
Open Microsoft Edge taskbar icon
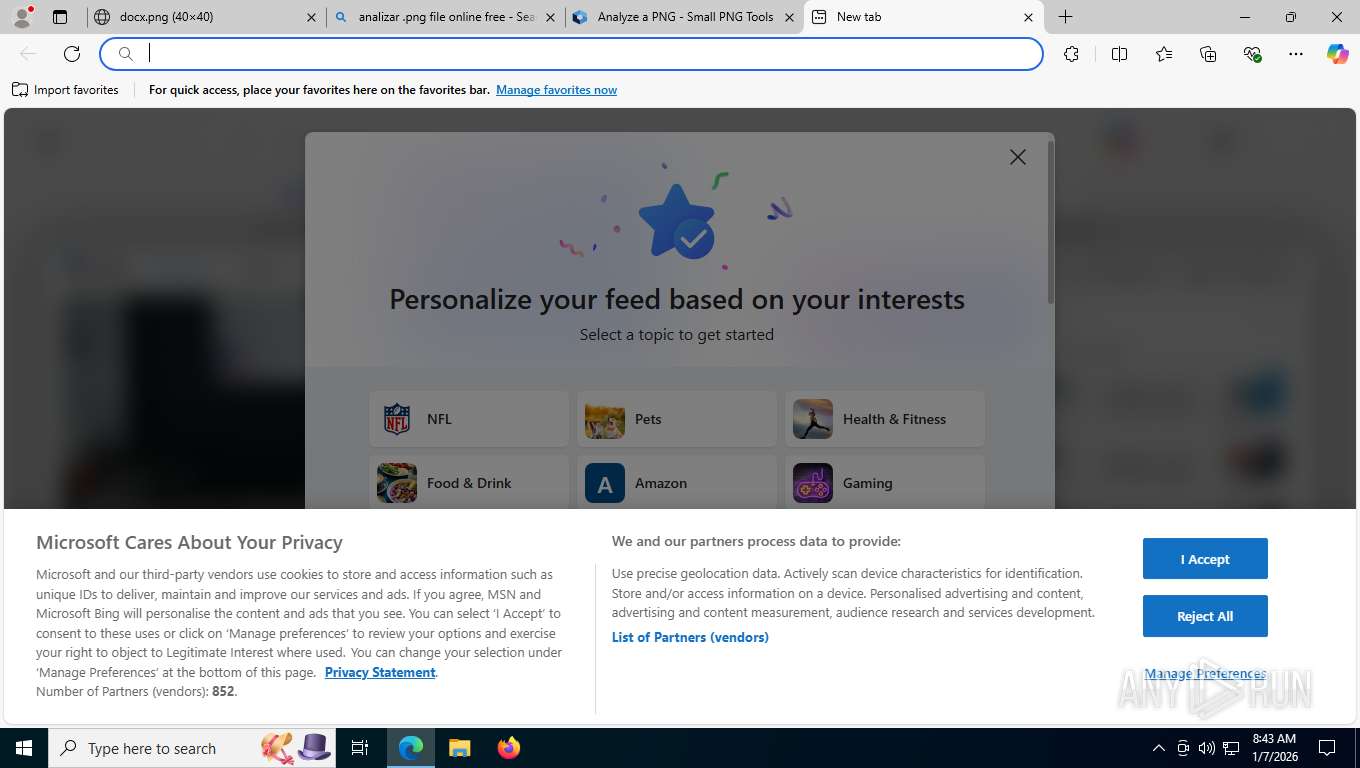coord(411,748)
